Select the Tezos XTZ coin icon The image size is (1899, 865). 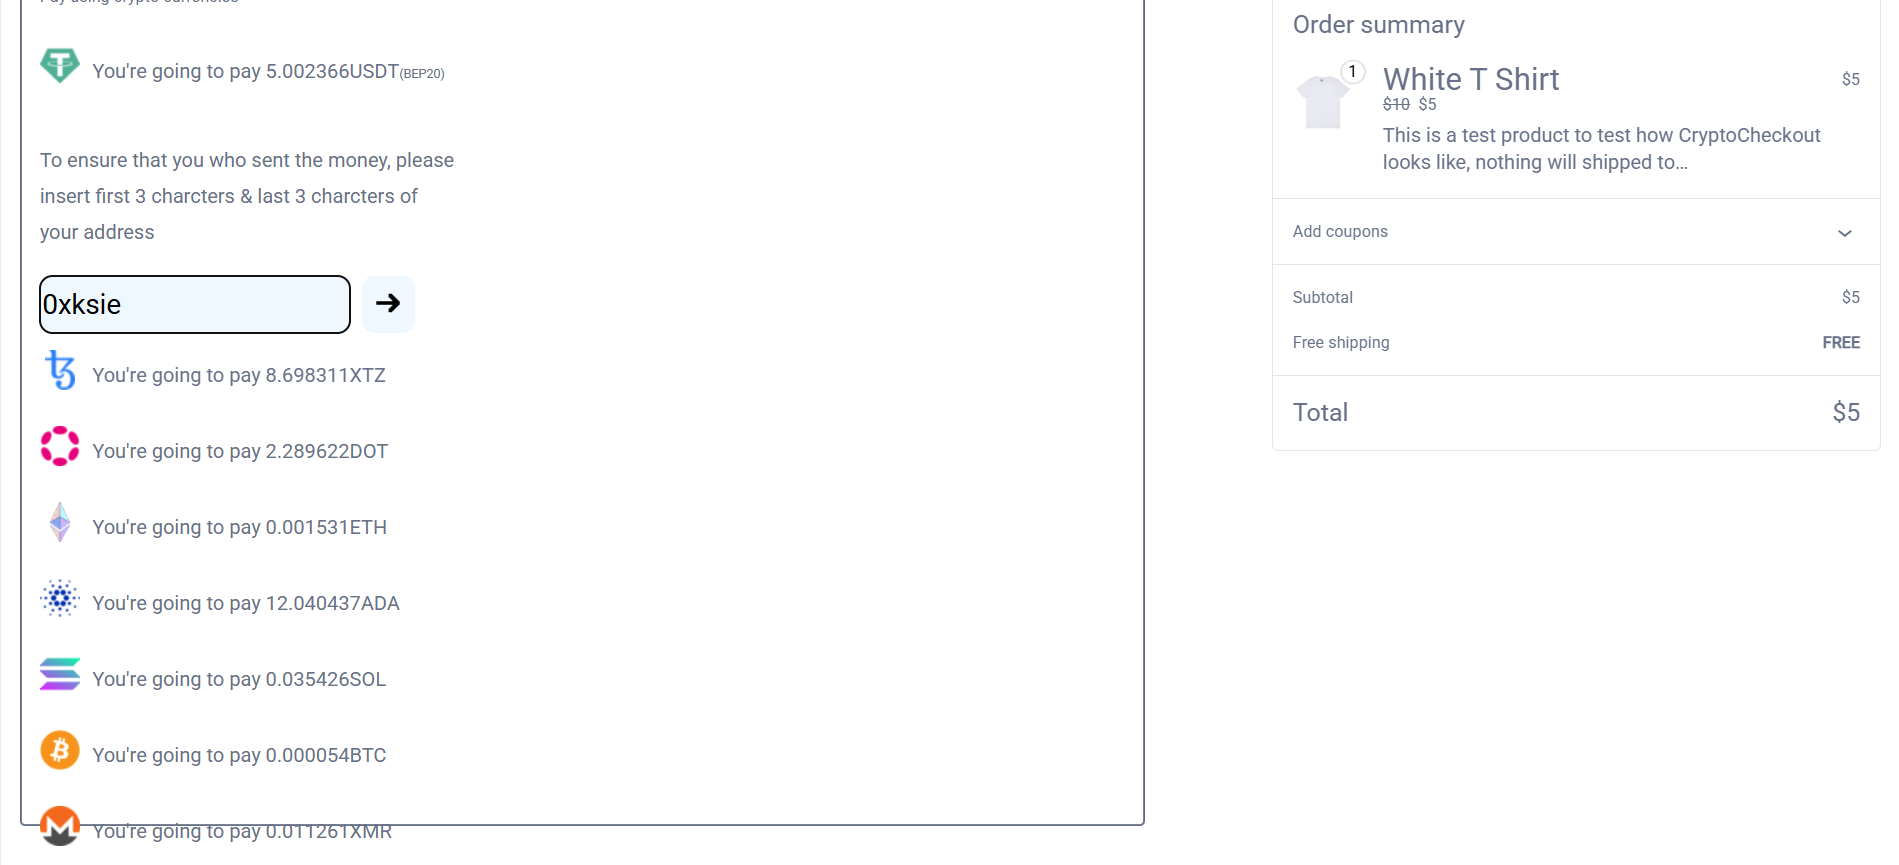coord(60,371)
